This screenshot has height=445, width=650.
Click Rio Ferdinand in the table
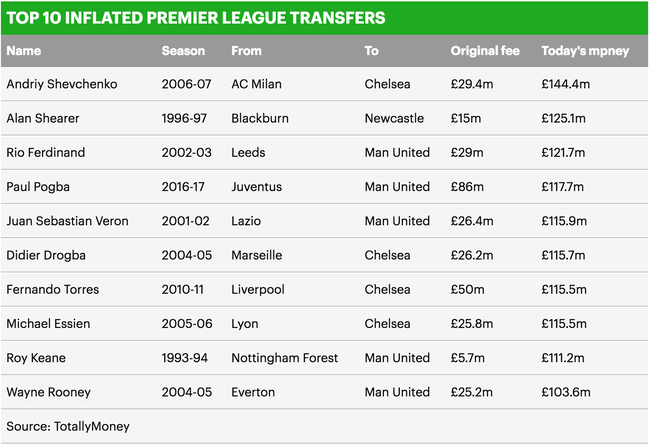coord(46,153)
